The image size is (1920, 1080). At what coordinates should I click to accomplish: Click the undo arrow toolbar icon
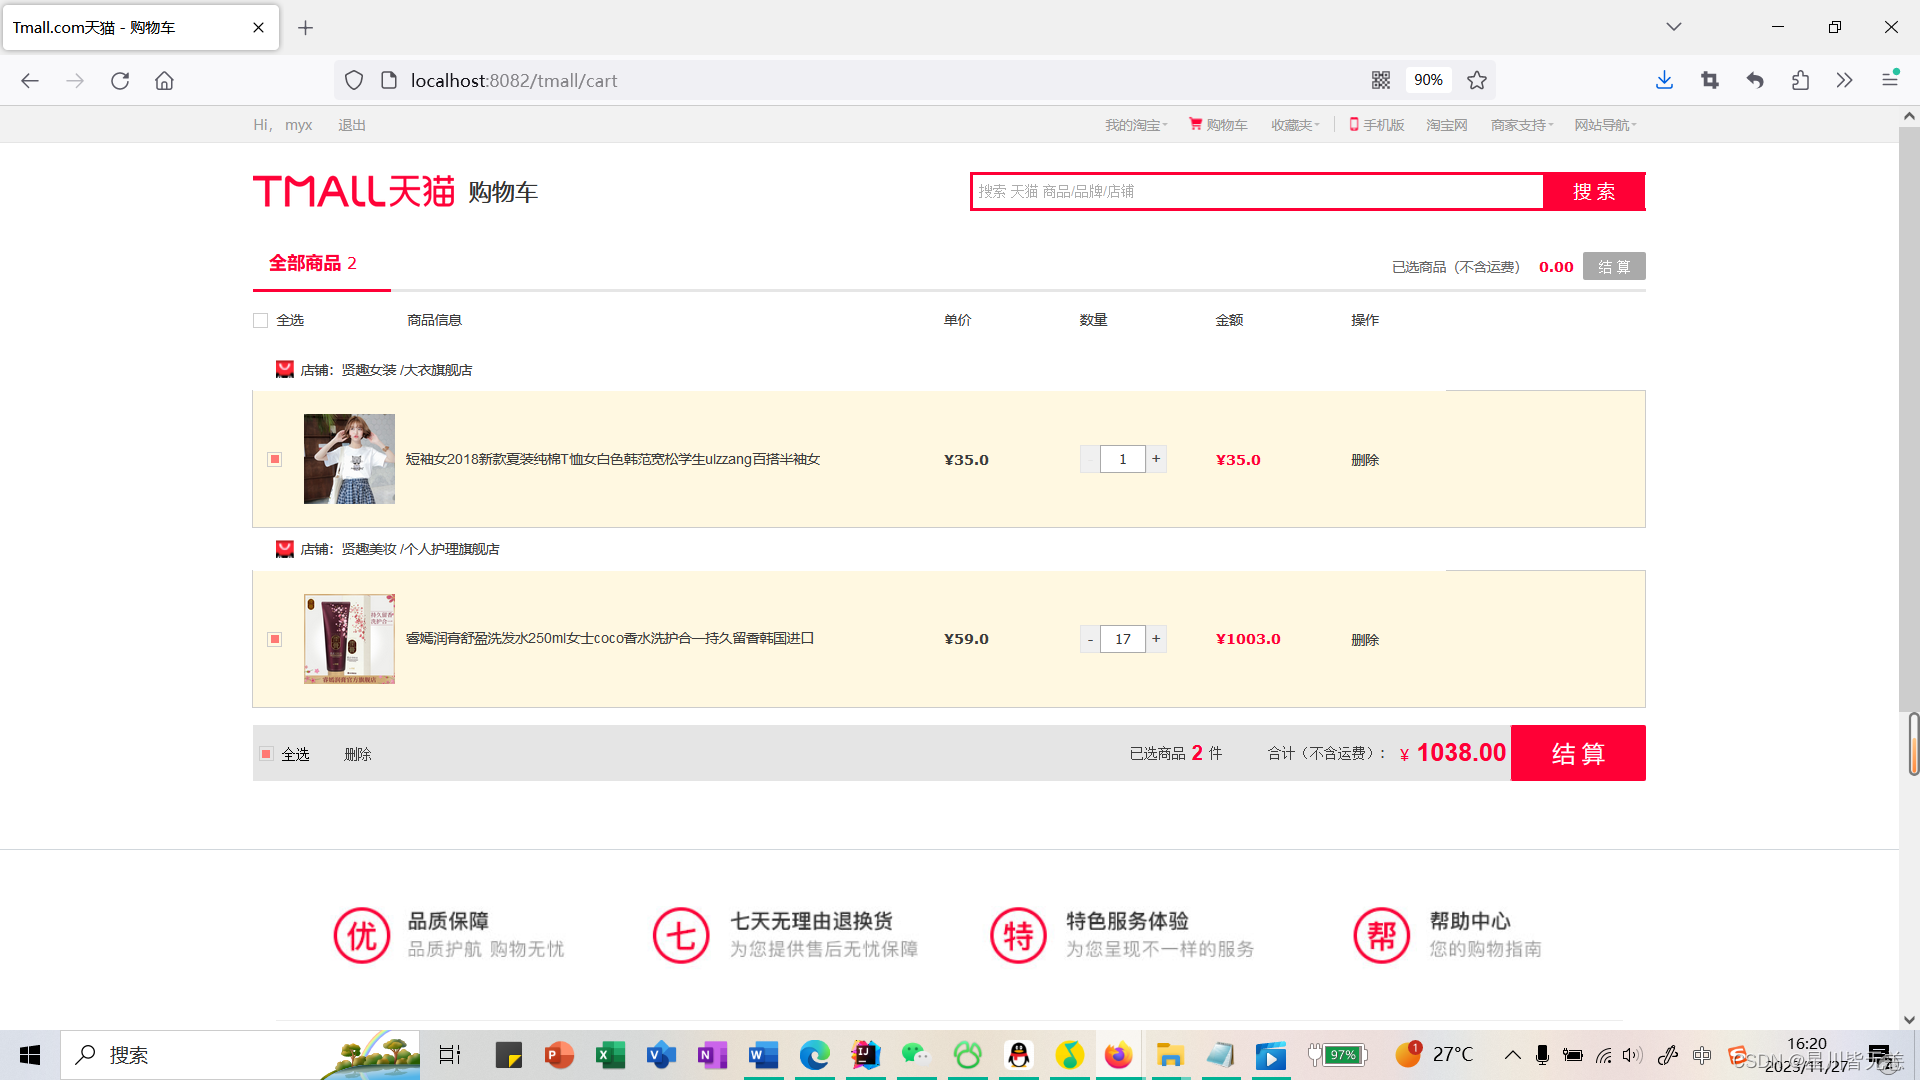coord(1755,80)
